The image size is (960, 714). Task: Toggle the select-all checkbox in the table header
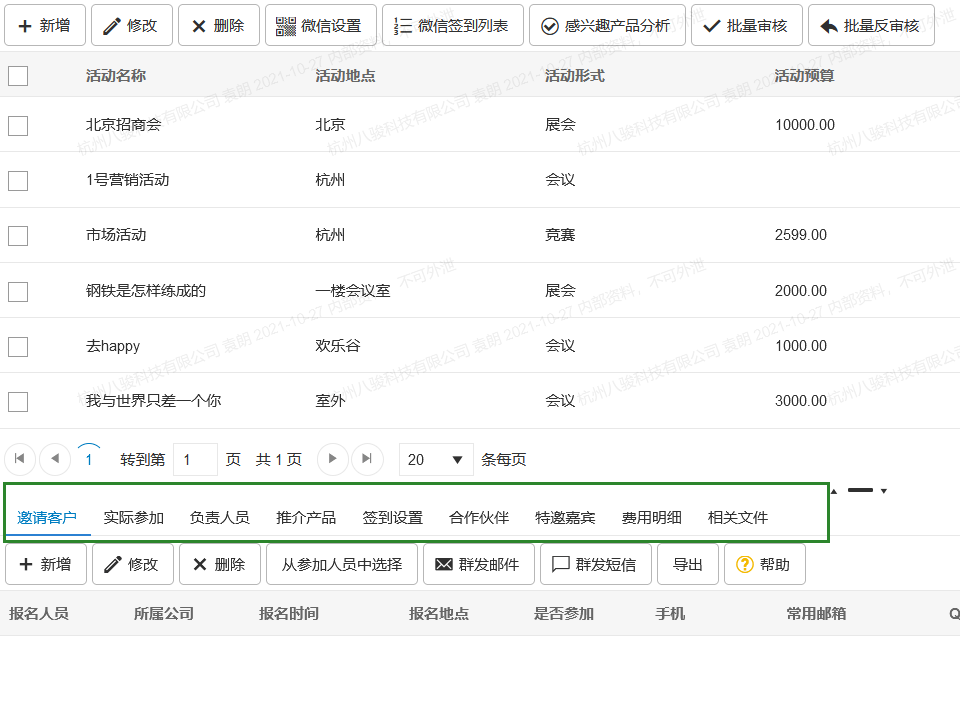tap(18, 76)
